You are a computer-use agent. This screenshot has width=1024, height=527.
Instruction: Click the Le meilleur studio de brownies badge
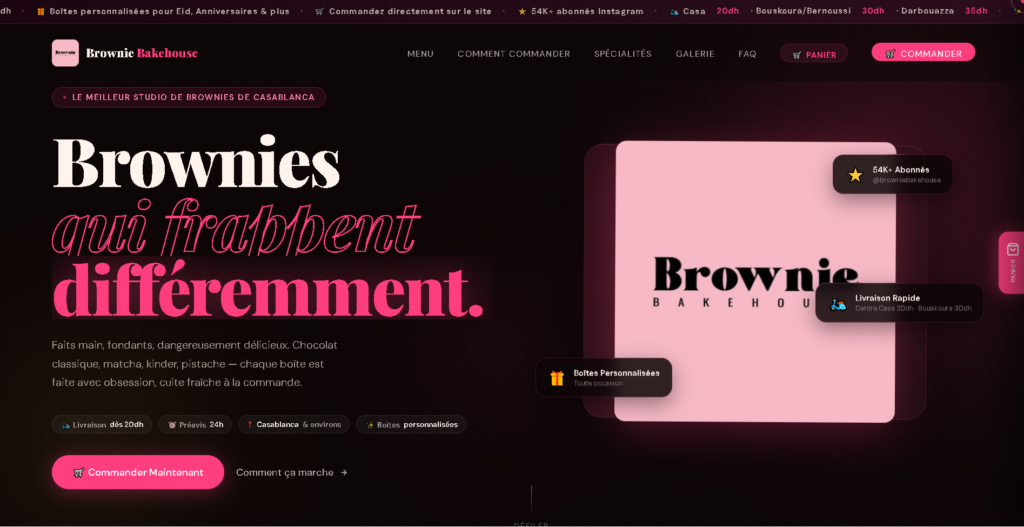pyautogui.click(x=189, y=97)
